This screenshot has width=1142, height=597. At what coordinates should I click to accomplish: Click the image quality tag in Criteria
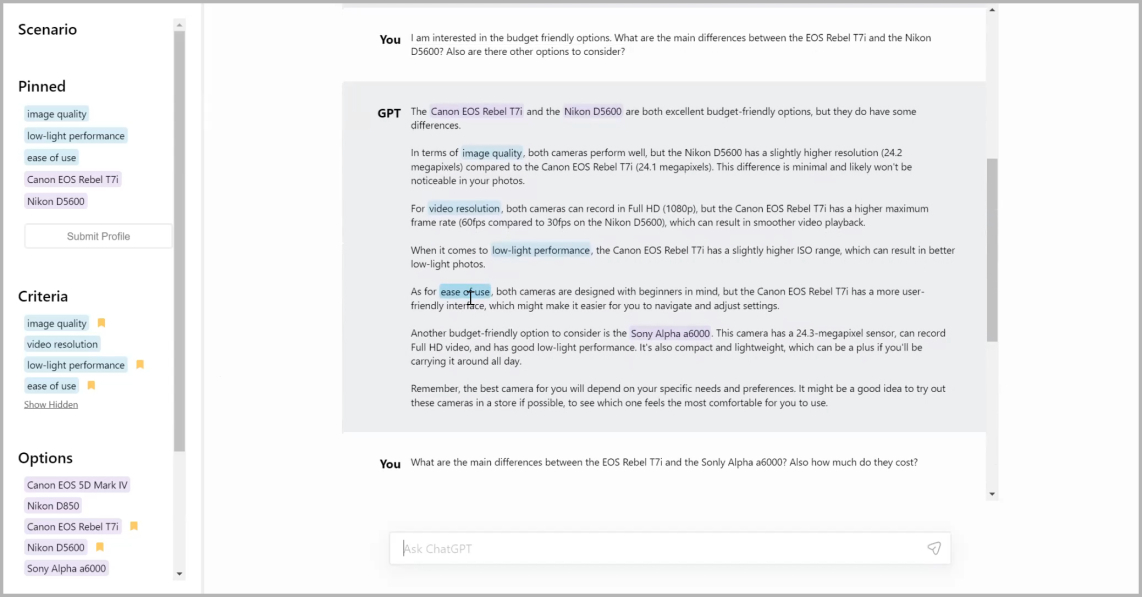[x=57, y=323]
